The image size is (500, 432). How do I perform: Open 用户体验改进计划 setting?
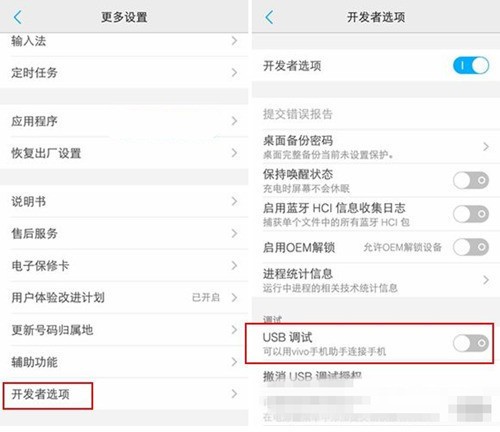[124, 297]
